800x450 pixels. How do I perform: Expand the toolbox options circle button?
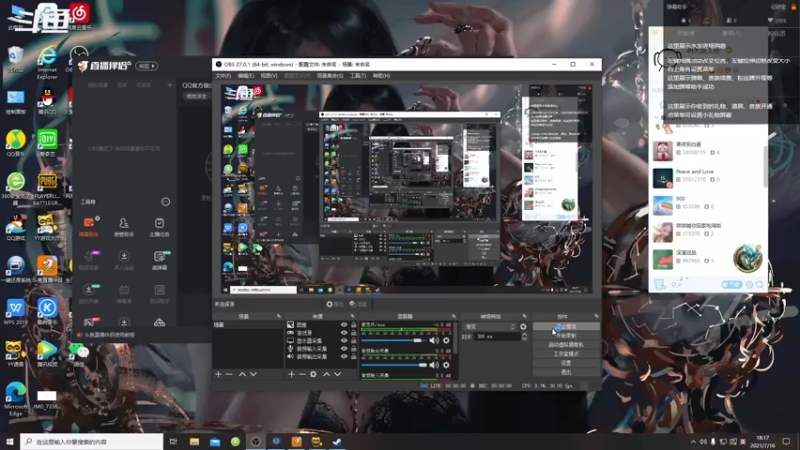point(165,202)
